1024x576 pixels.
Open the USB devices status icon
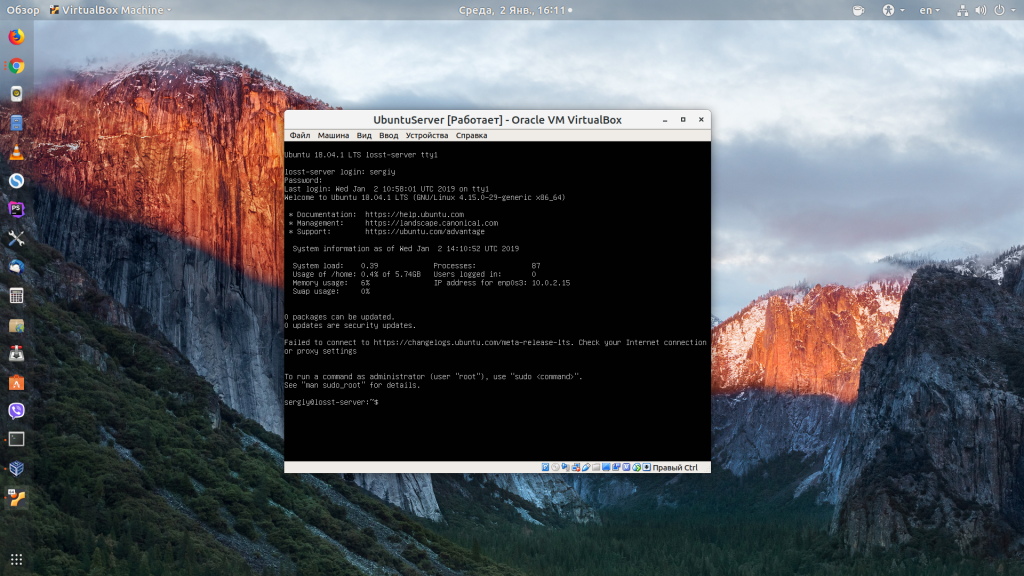587,466
